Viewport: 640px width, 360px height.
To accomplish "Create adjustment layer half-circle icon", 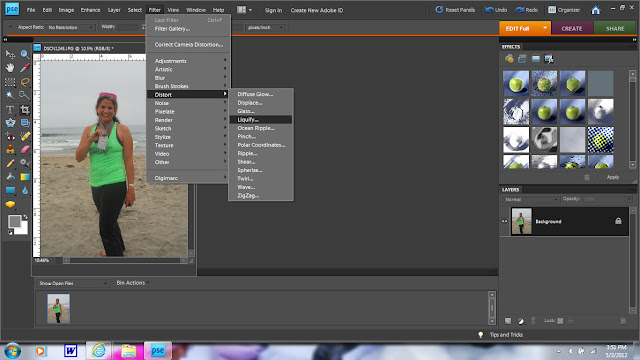I will [521, 321].
